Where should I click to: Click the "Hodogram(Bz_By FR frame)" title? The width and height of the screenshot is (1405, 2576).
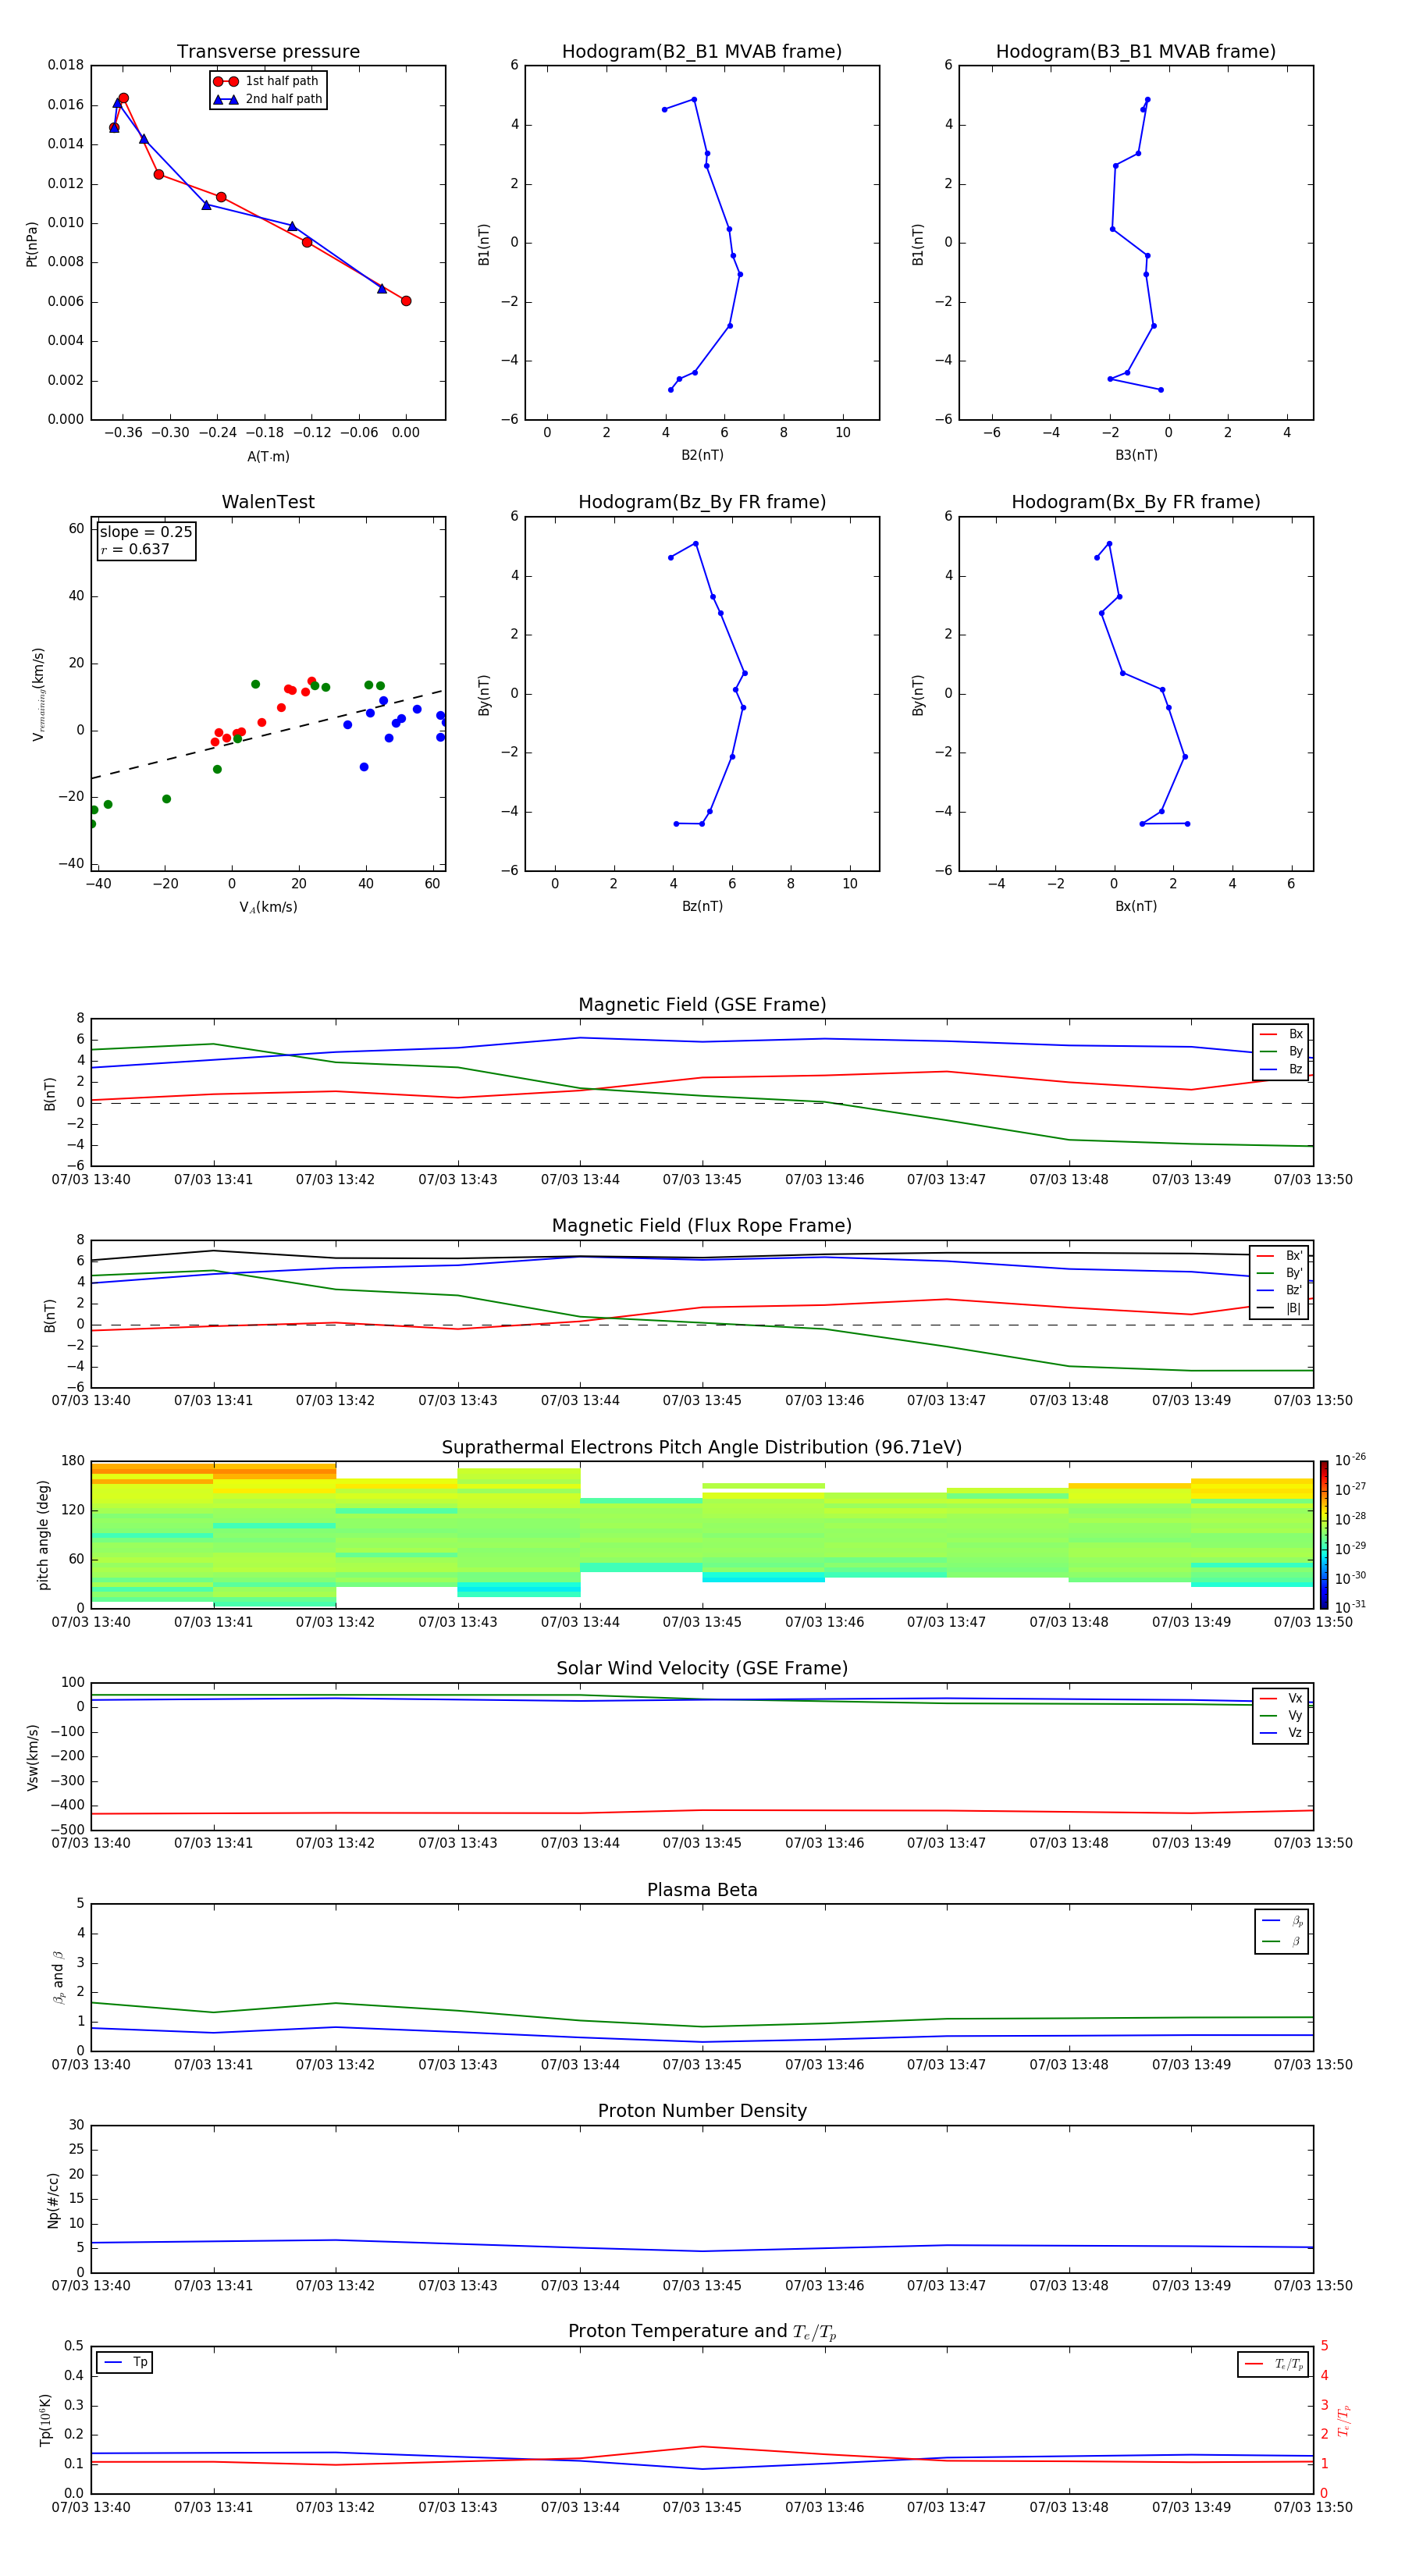702,502
